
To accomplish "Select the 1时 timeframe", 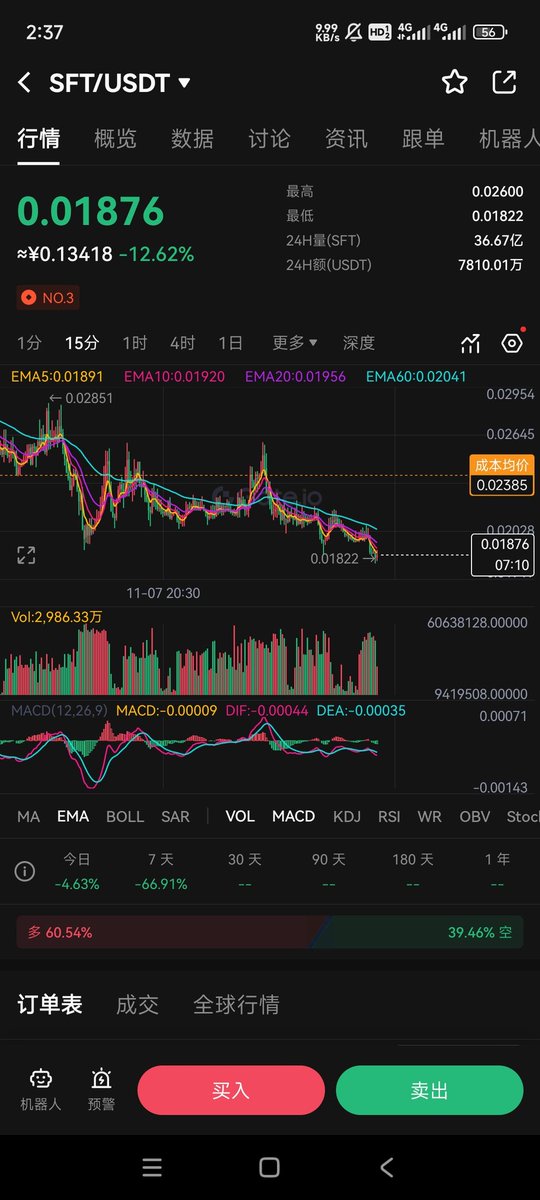I will tap(135, 343).
